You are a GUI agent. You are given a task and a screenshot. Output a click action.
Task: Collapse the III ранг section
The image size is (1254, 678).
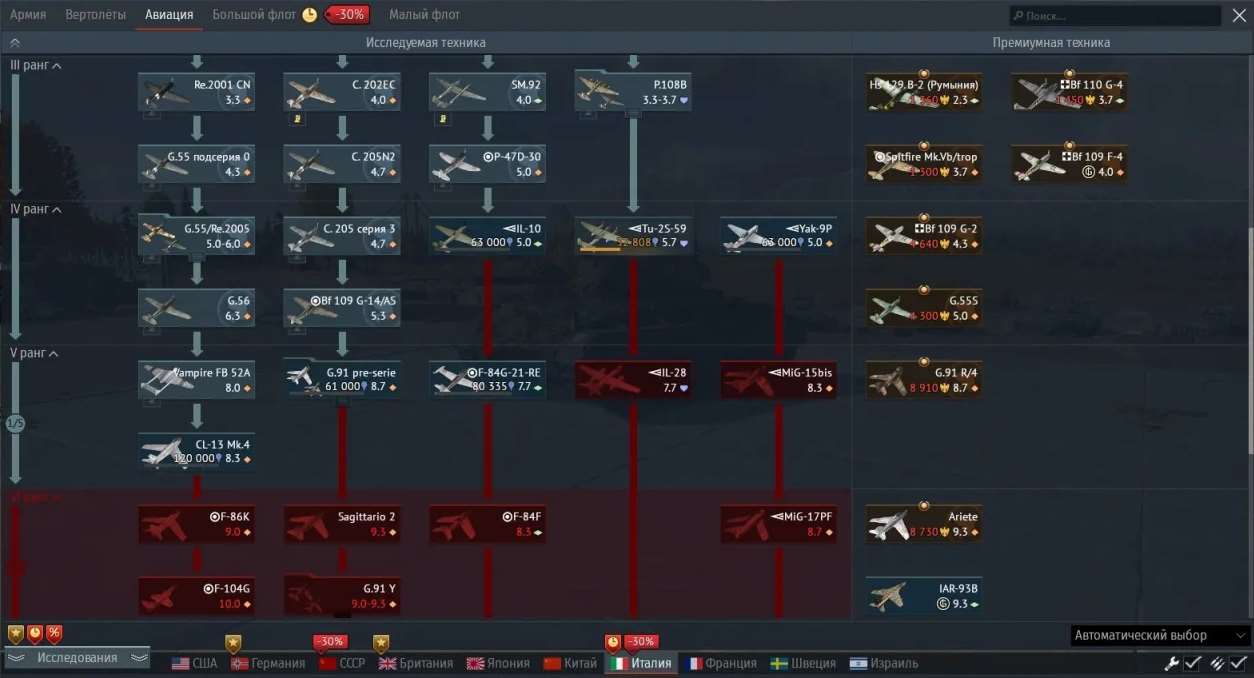35,65
